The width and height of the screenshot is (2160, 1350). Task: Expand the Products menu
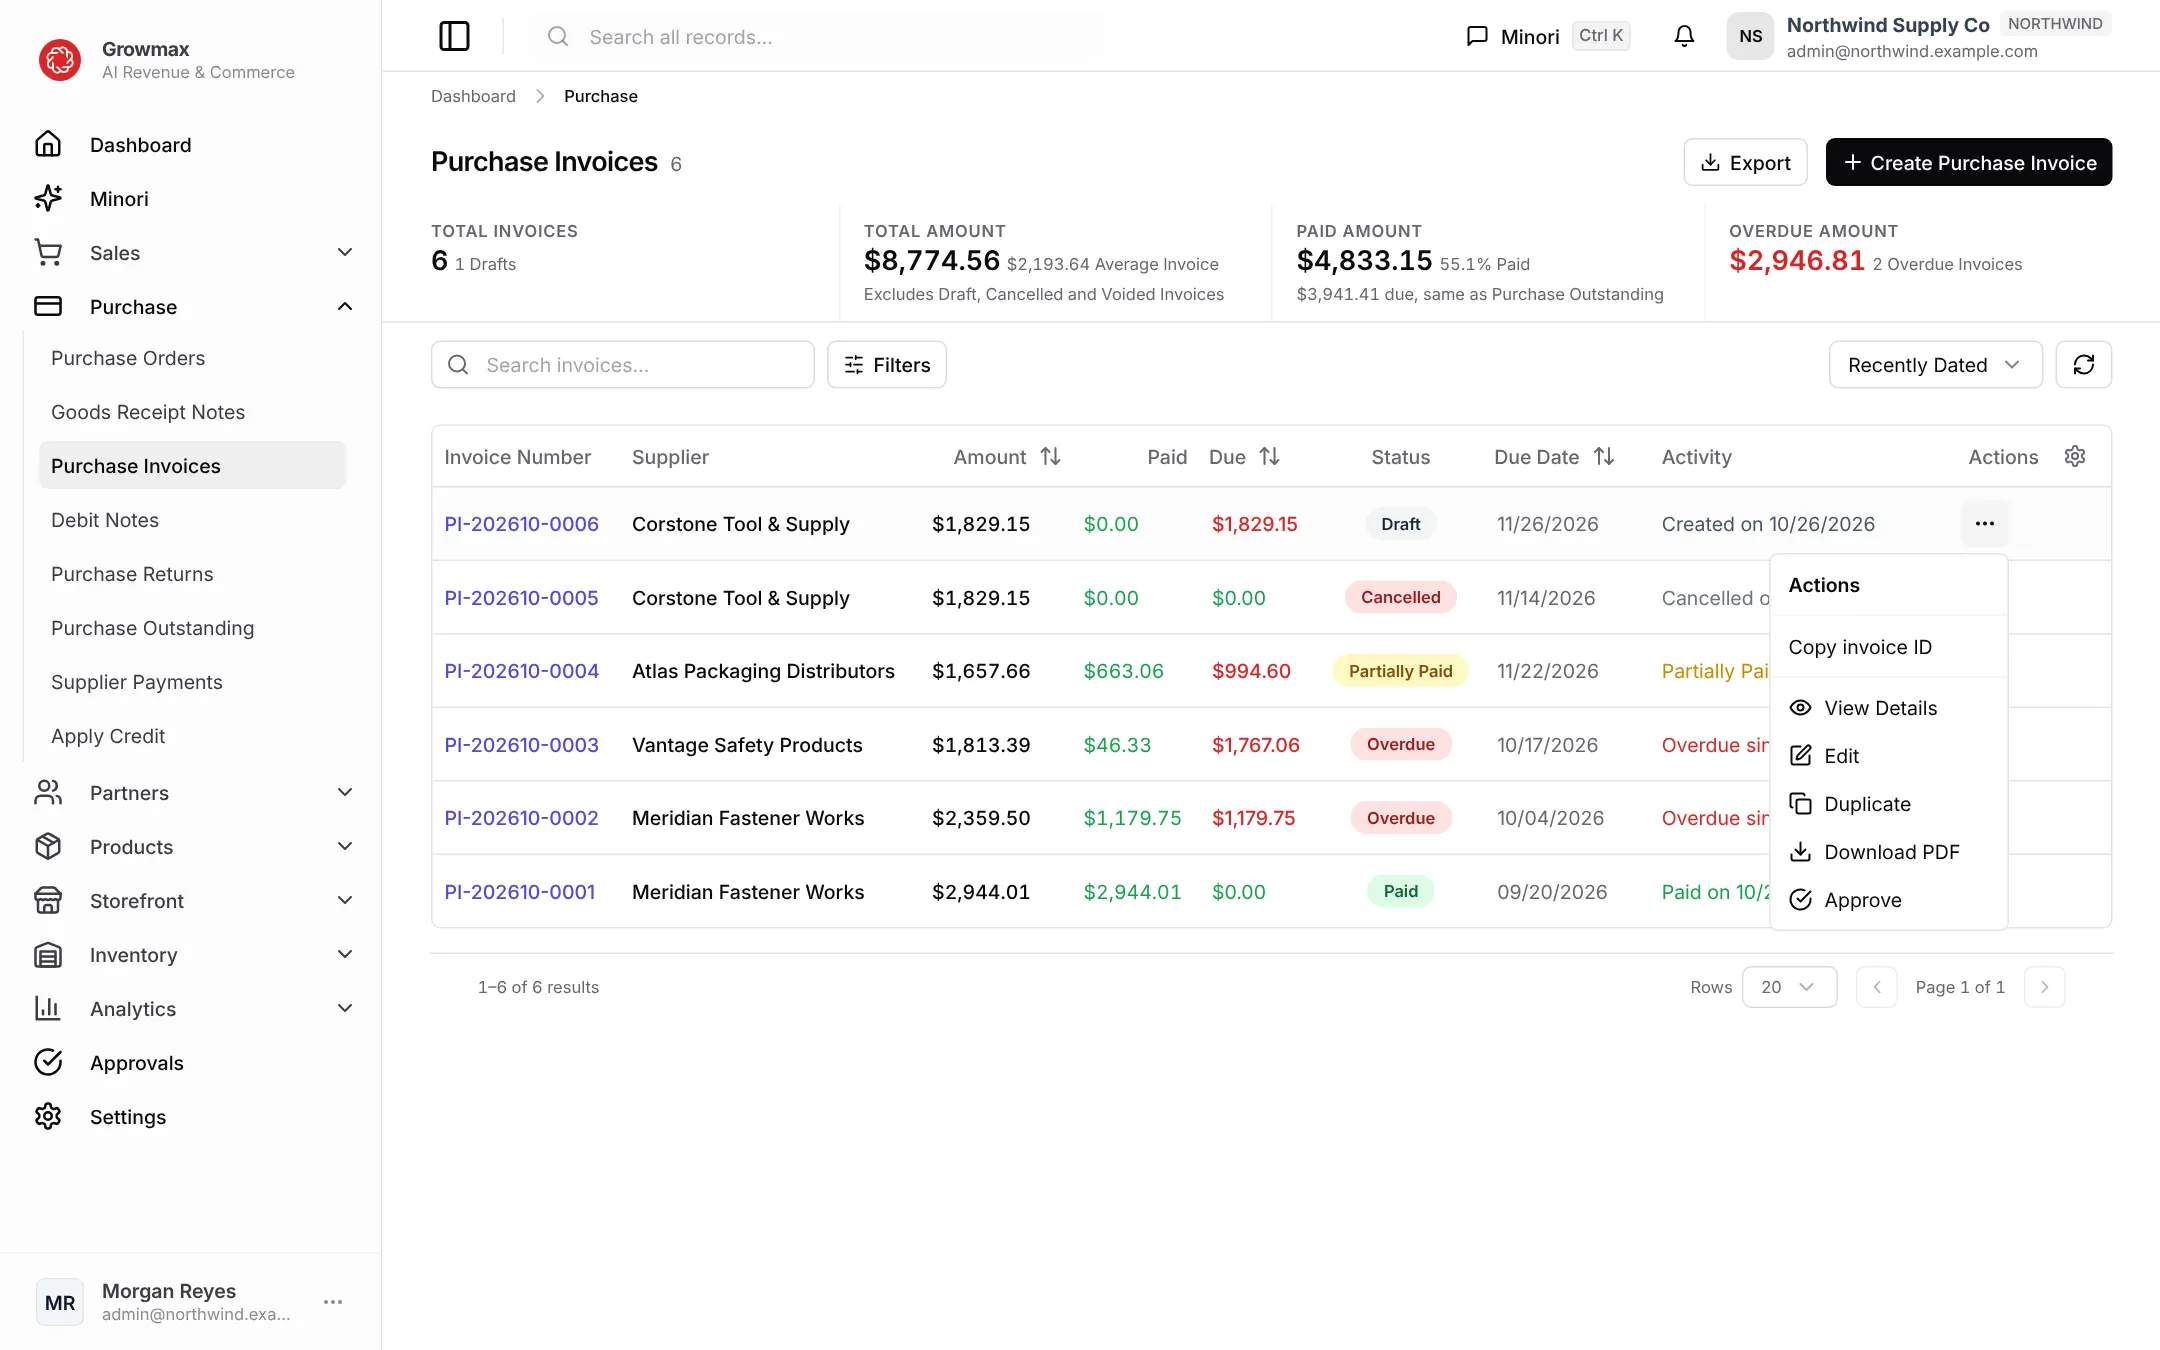(x=190, y=846)
